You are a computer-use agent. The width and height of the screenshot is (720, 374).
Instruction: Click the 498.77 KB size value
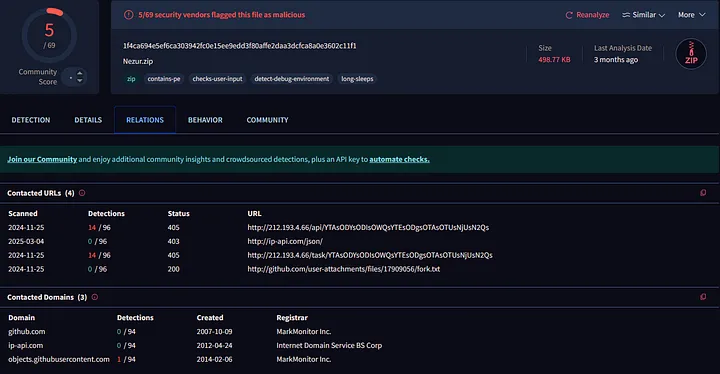[554, 60]
